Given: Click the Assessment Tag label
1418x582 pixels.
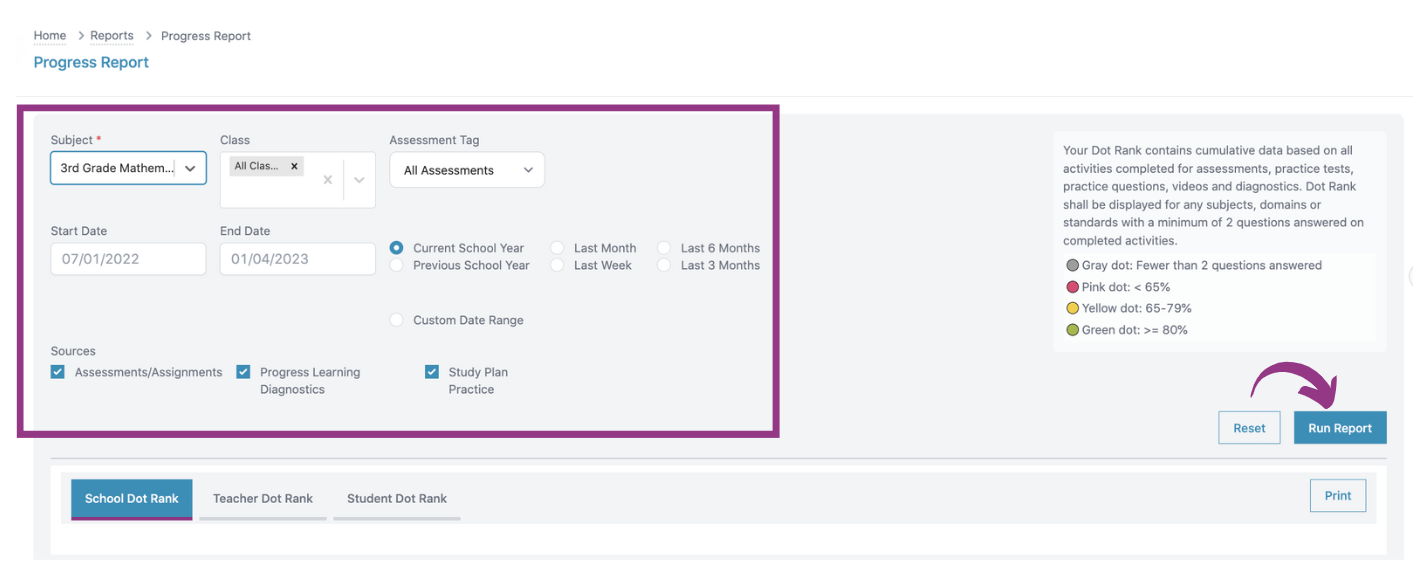Looking at the screenshot, I should (434, 140).
